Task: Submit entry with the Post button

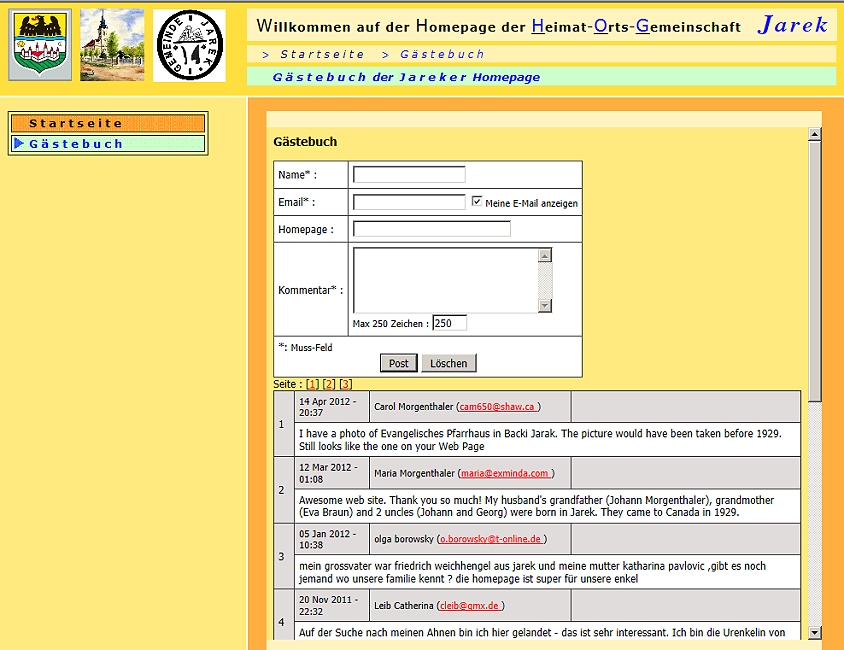Action: [398, 363]
